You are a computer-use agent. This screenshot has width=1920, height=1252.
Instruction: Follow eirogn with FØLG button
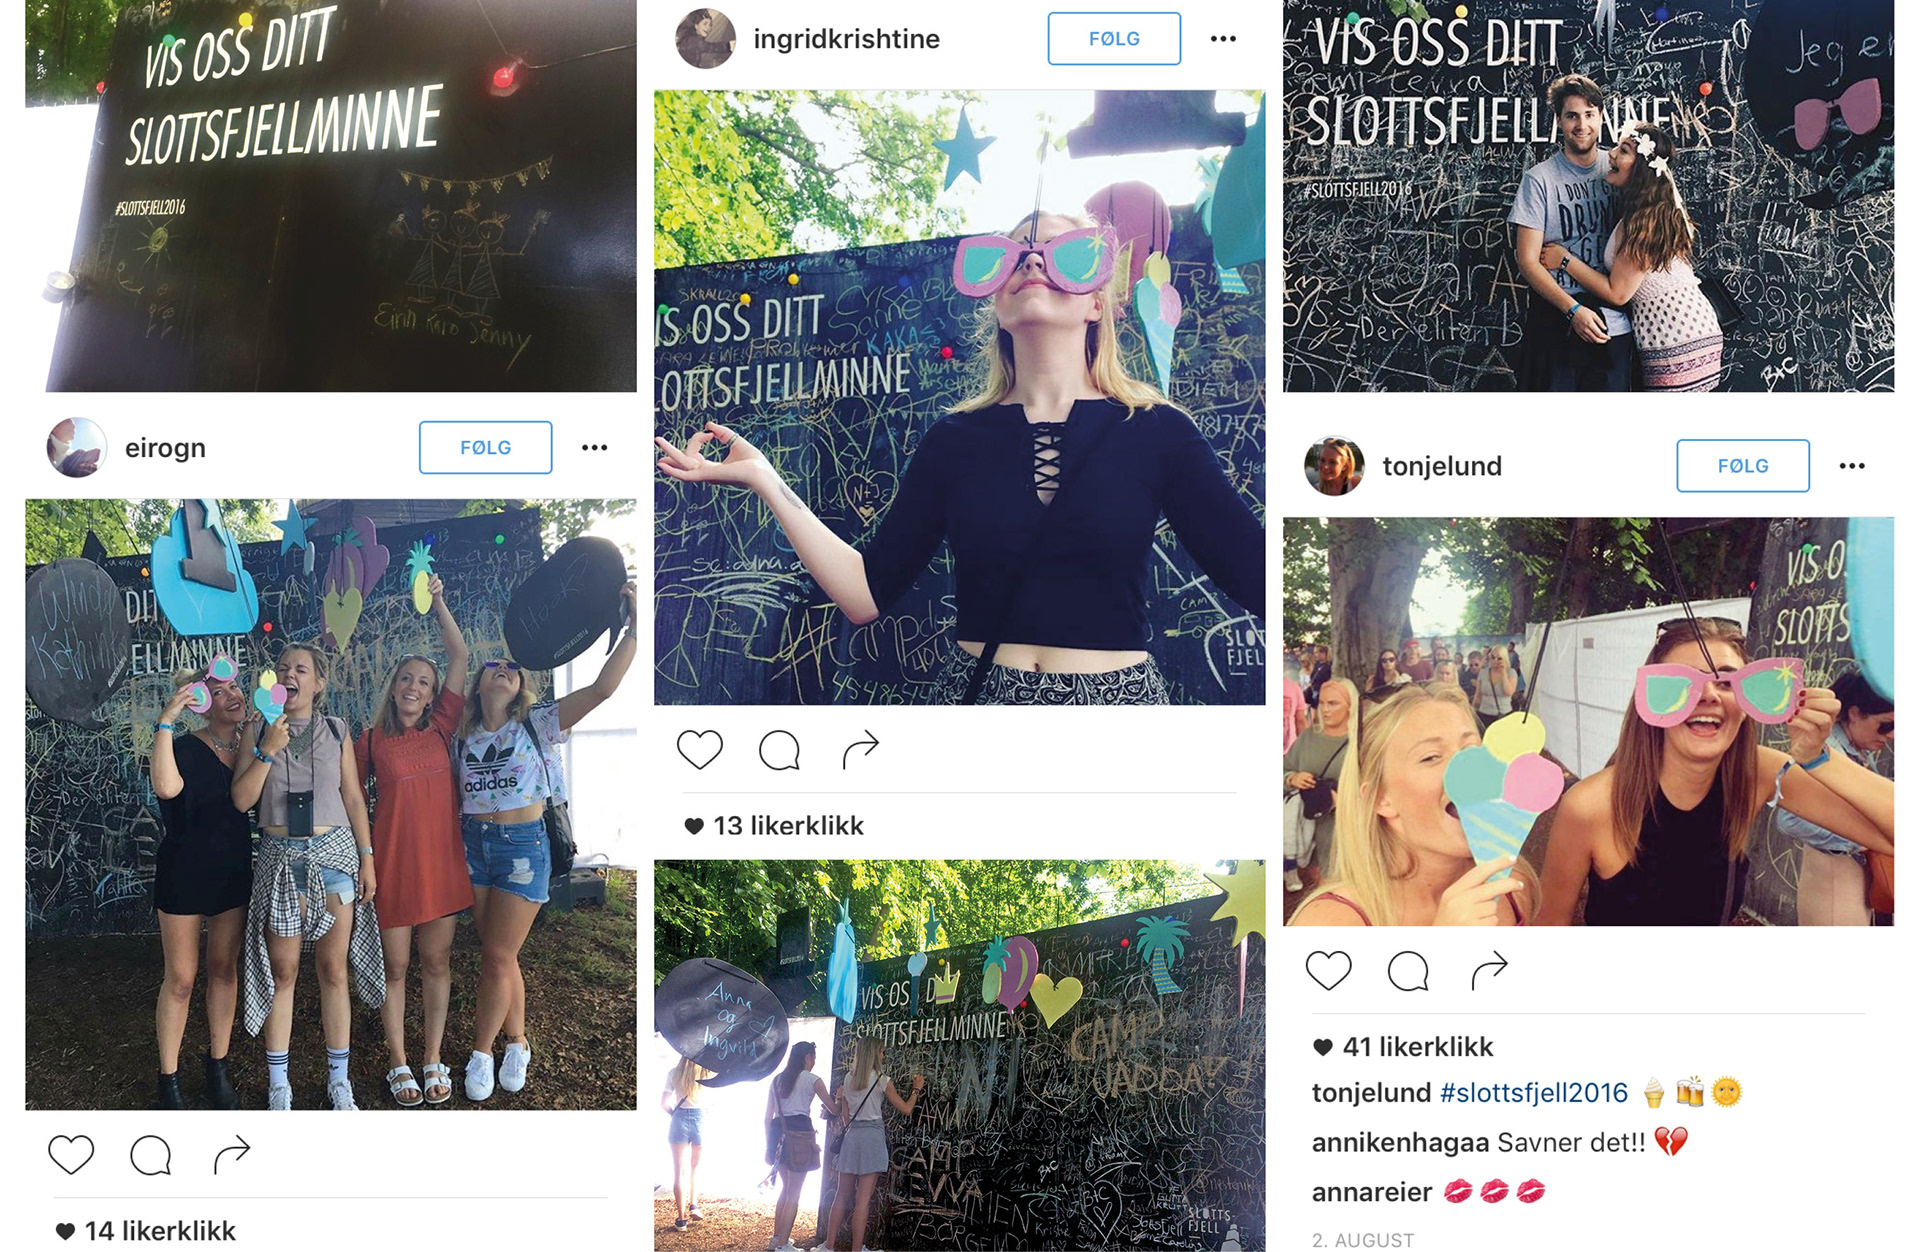485,447
